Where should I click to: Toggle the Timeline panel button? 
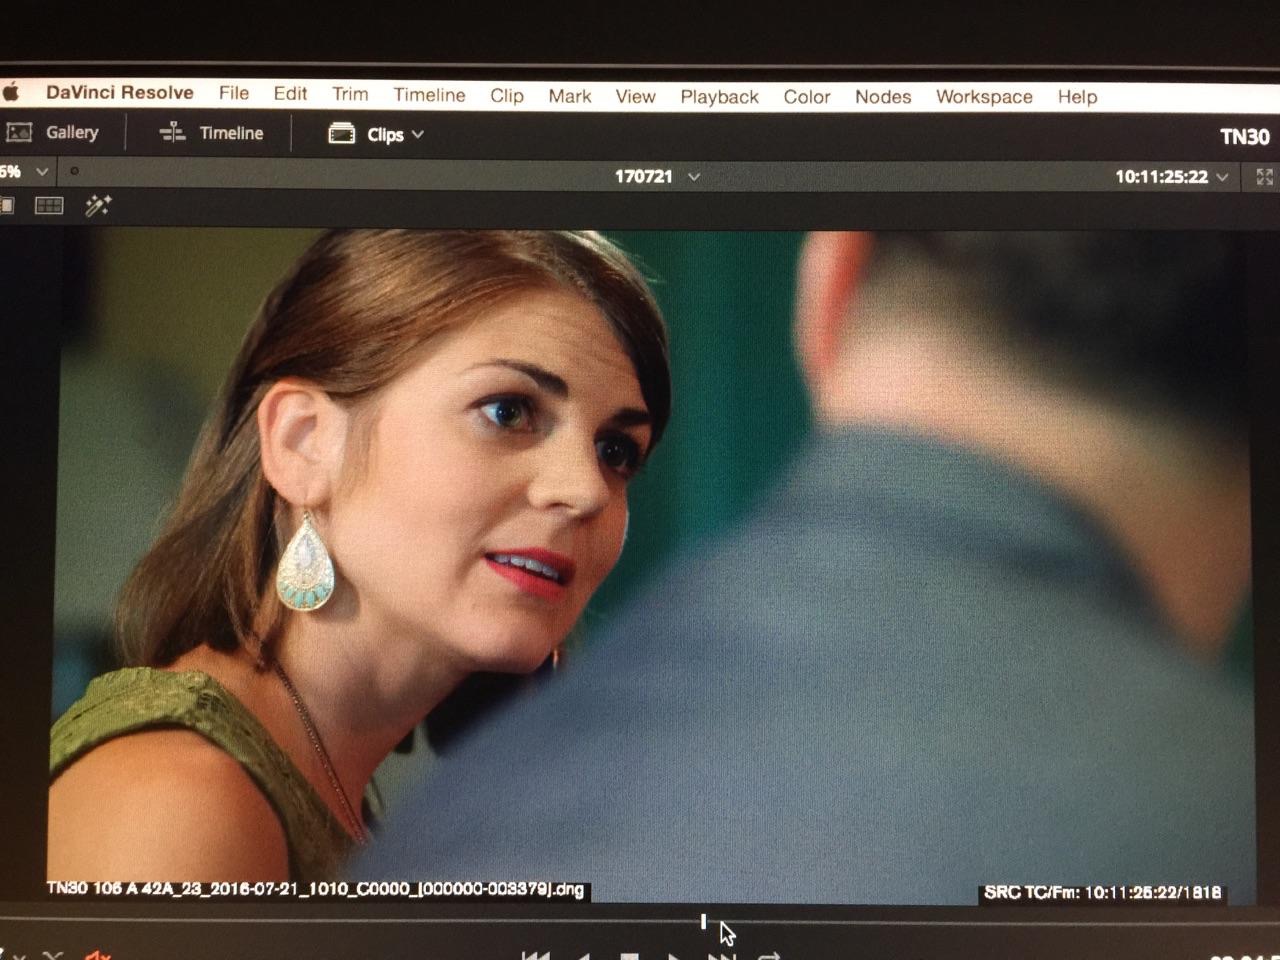212,133
